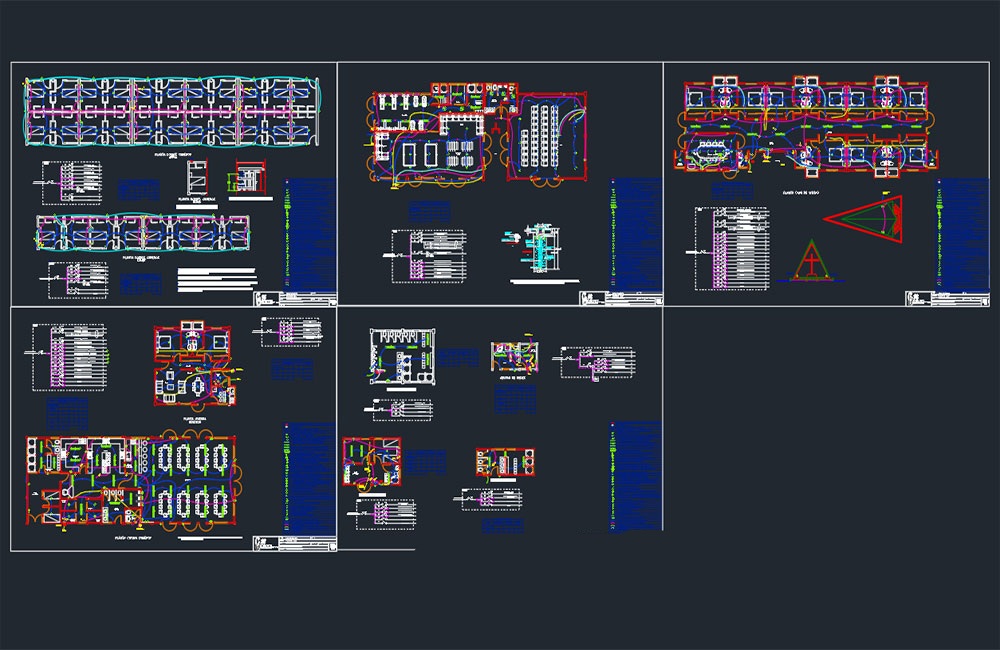Select the white-outlined plan atop fifth sheet
The height and width of the screenshot is (650, 1000).
(x=402, y=356)
